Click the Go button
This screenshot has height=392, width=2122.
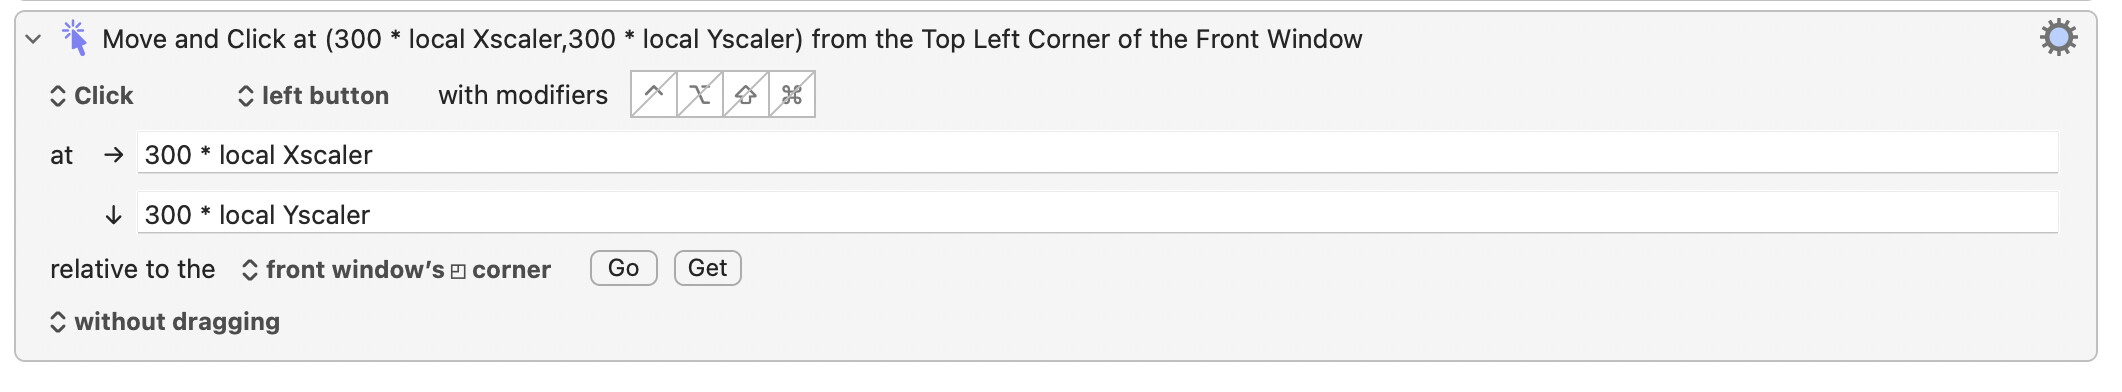[x=624, y=268]
